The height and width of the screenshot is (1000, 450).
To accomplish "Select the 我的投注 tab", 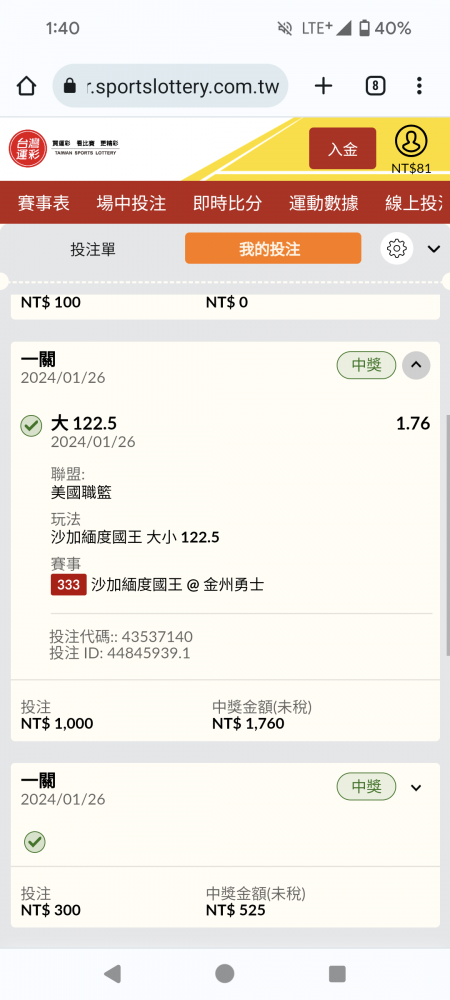I will coord(273,249).
